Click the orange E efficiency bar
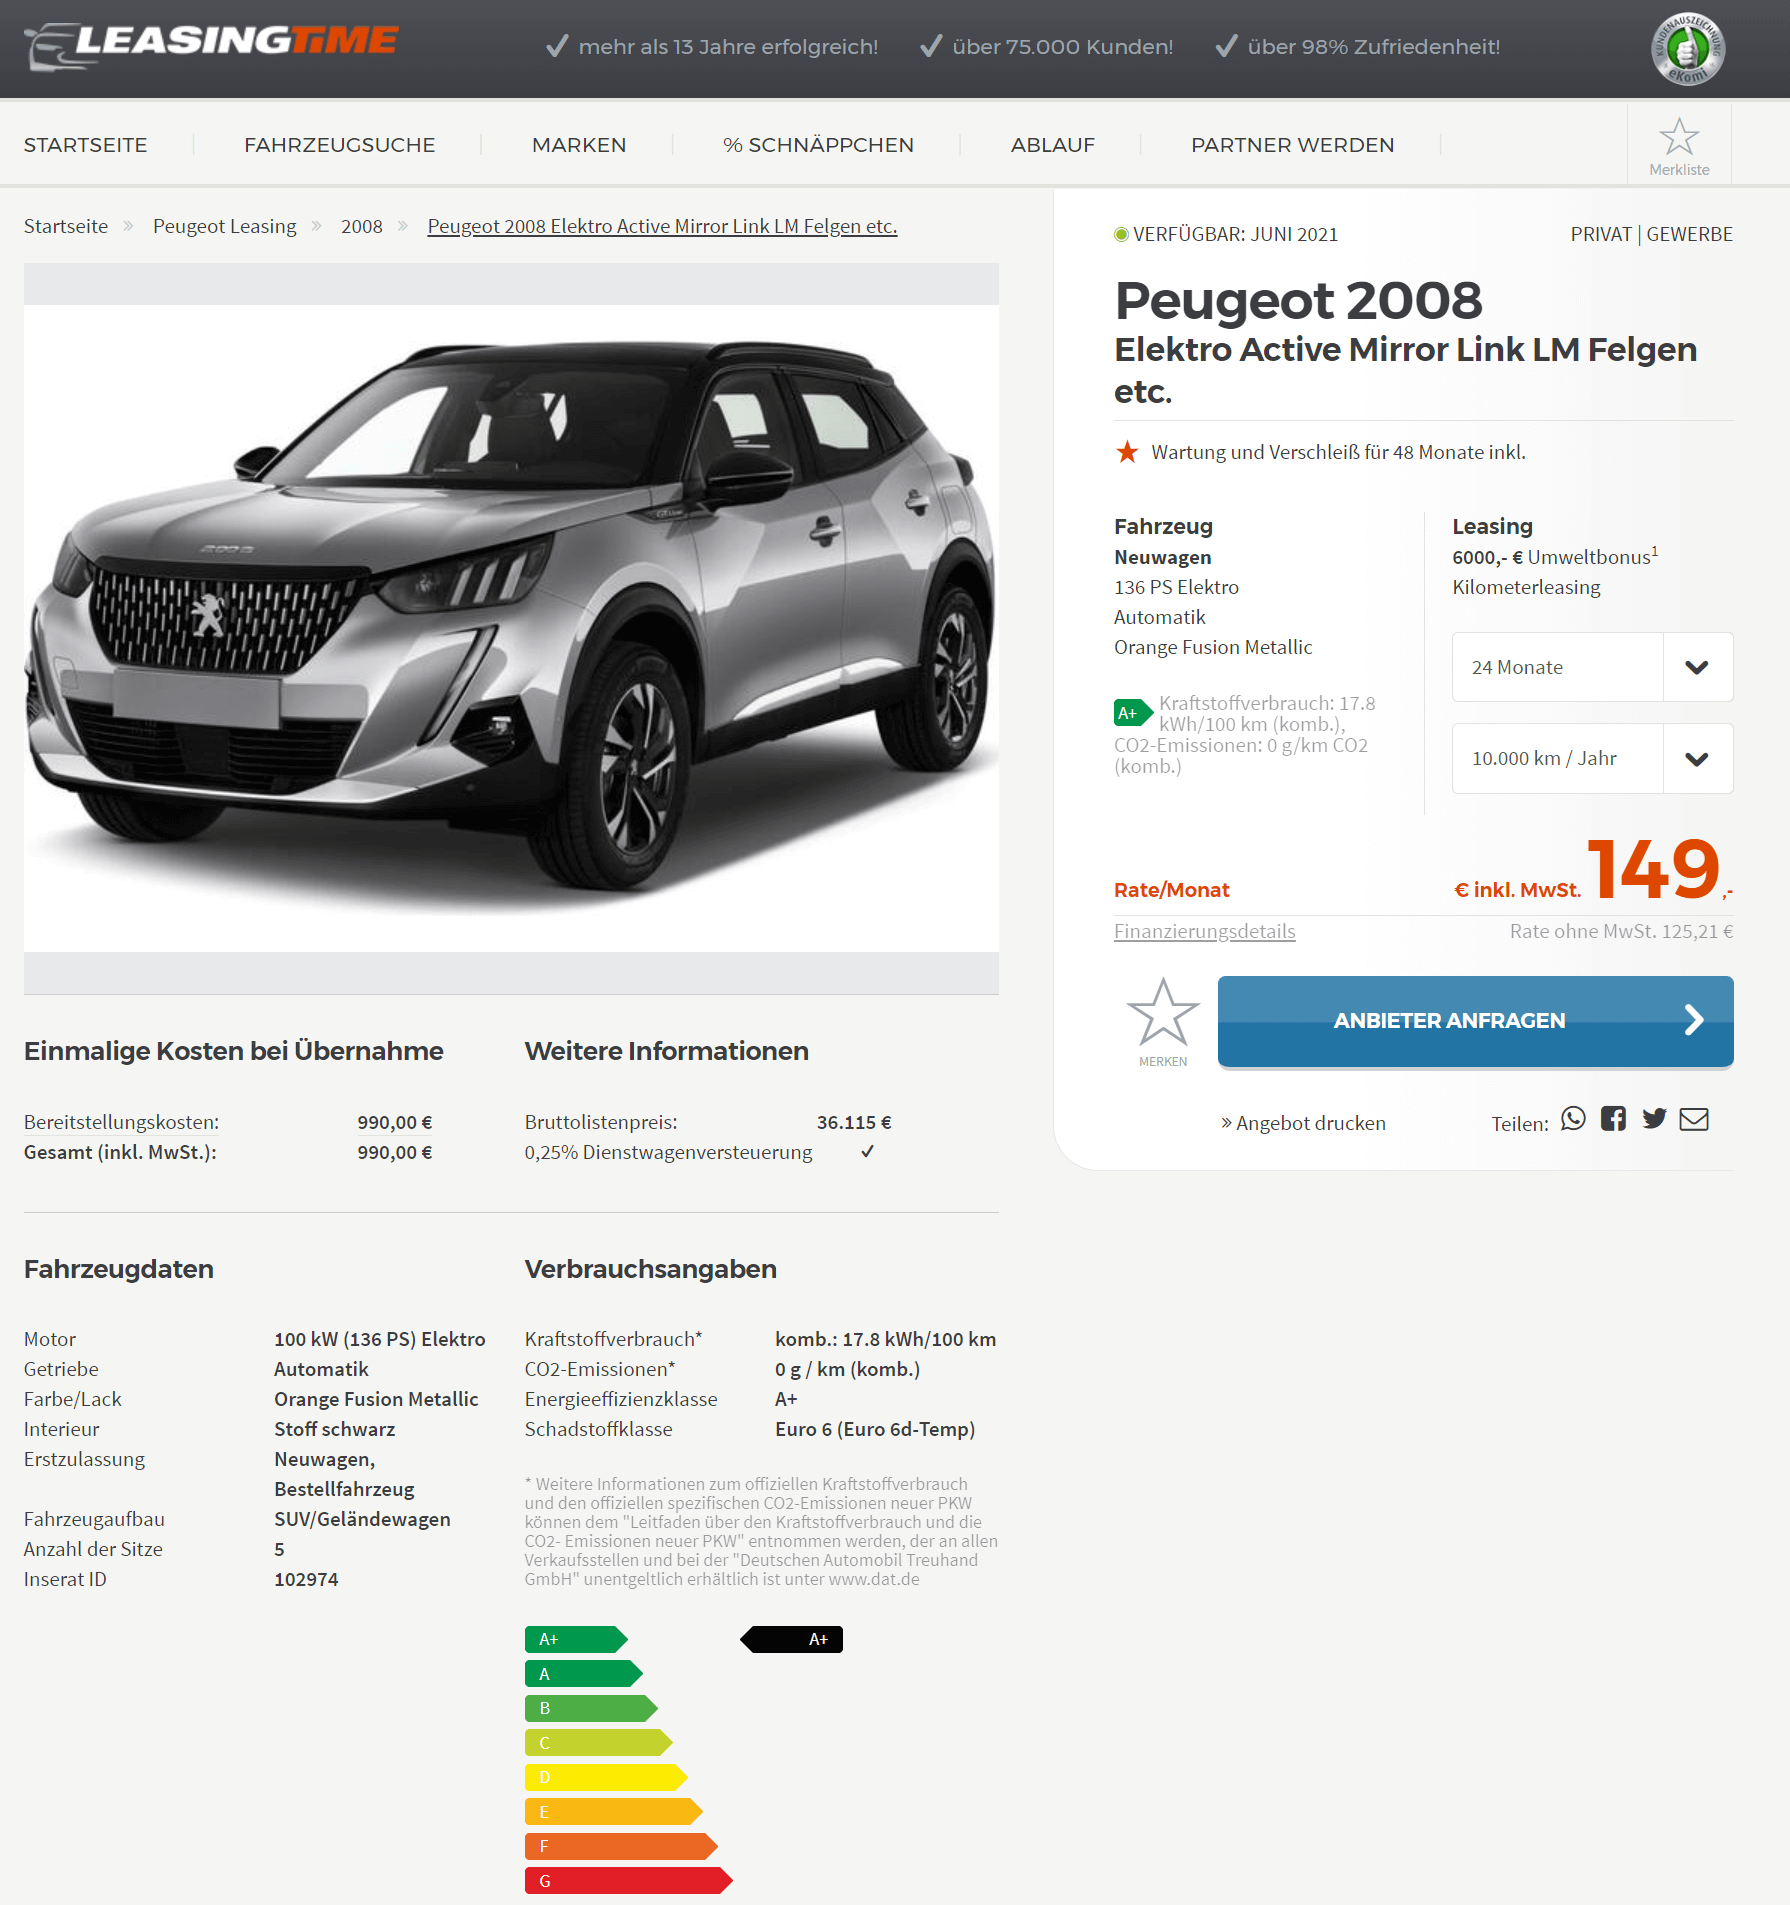1790x1905 pixels. (613, 1812)
